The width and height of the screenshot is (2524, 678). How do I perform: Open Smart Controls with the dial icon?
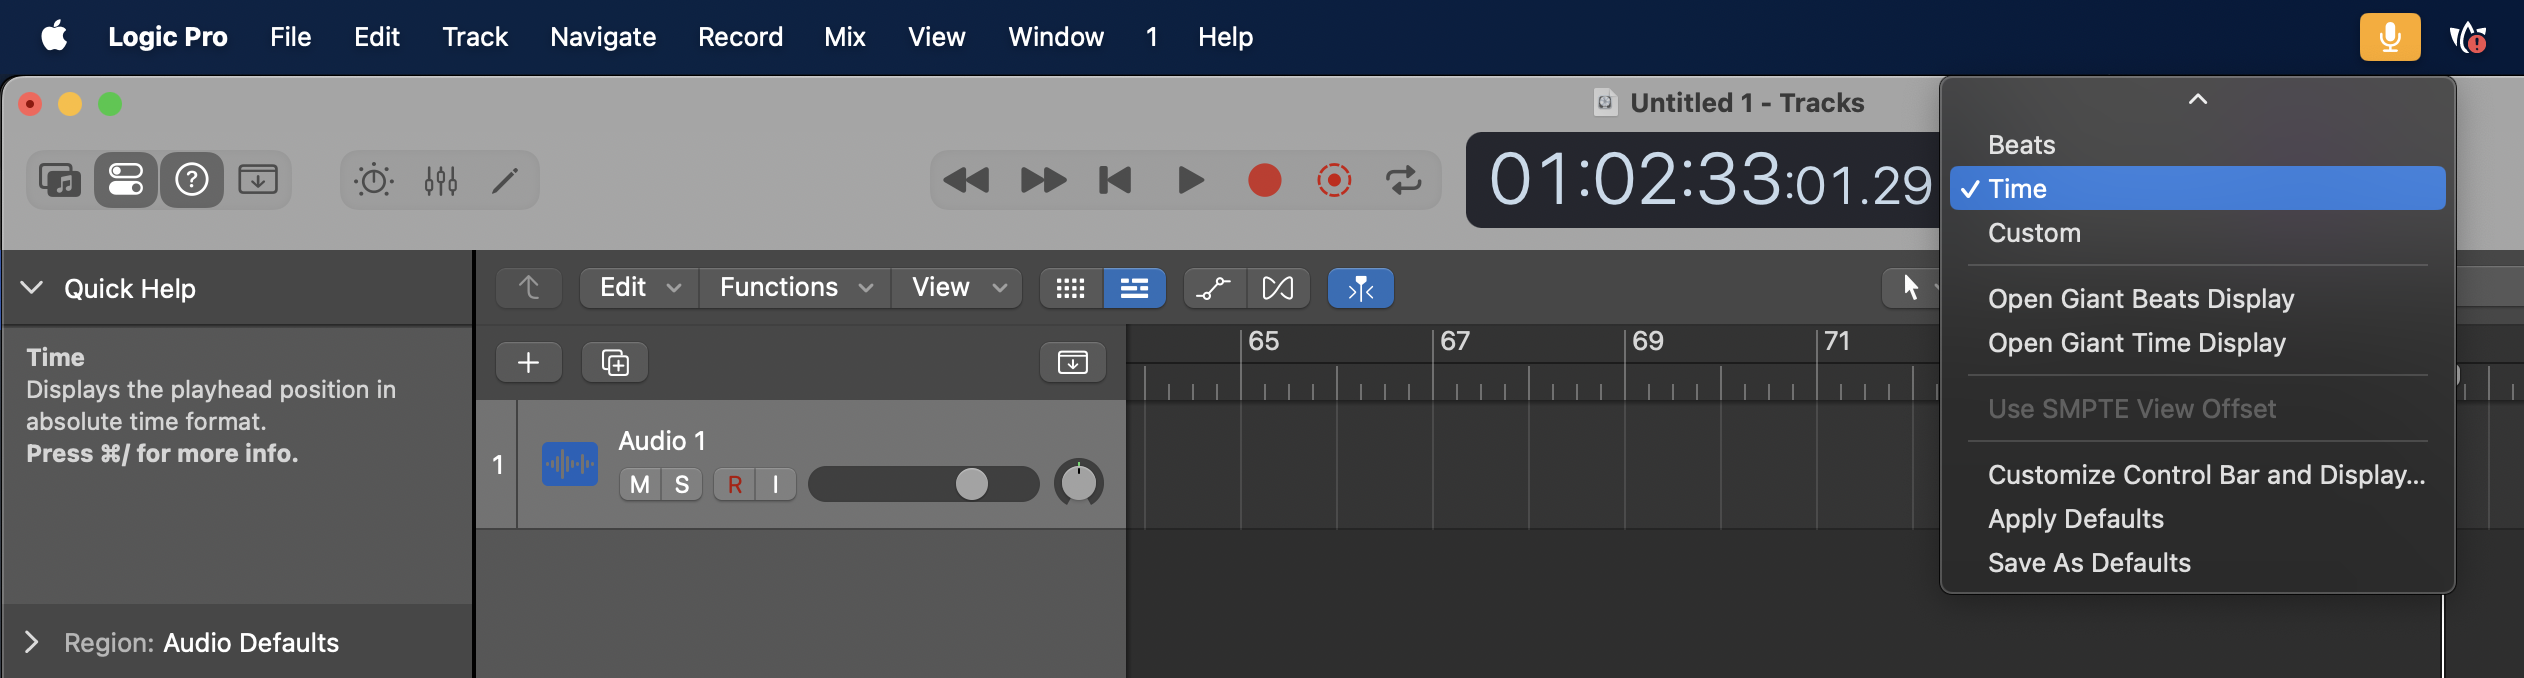[374, 180]
